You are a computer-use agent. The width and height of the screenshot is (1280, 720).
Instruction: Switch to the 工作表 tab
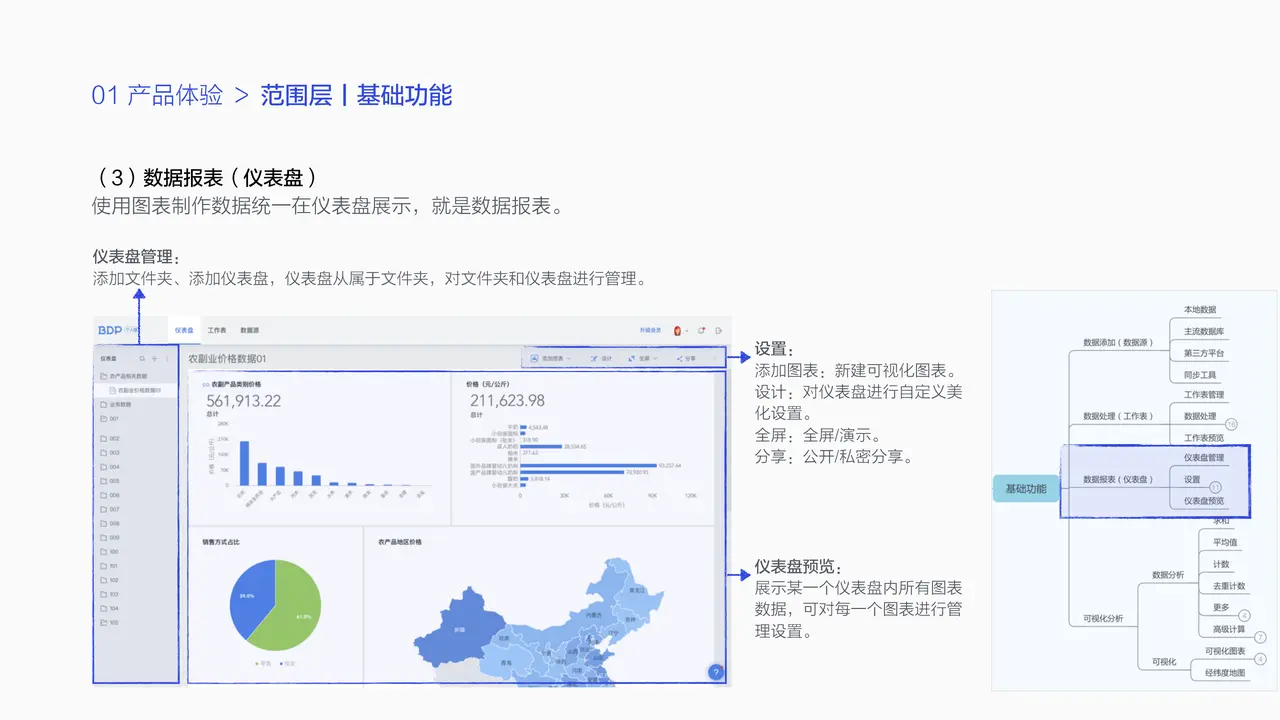click(x=217, y=330)
